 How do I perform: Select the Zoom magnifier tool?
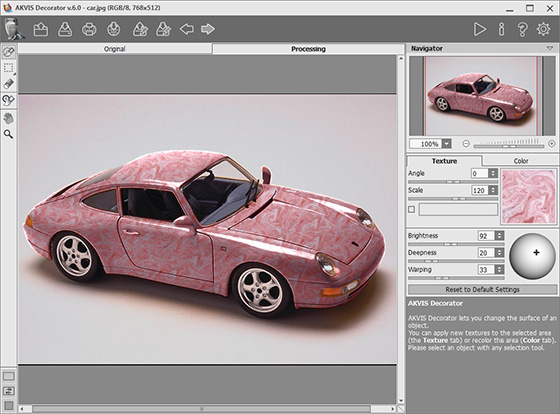pos(9,134)
